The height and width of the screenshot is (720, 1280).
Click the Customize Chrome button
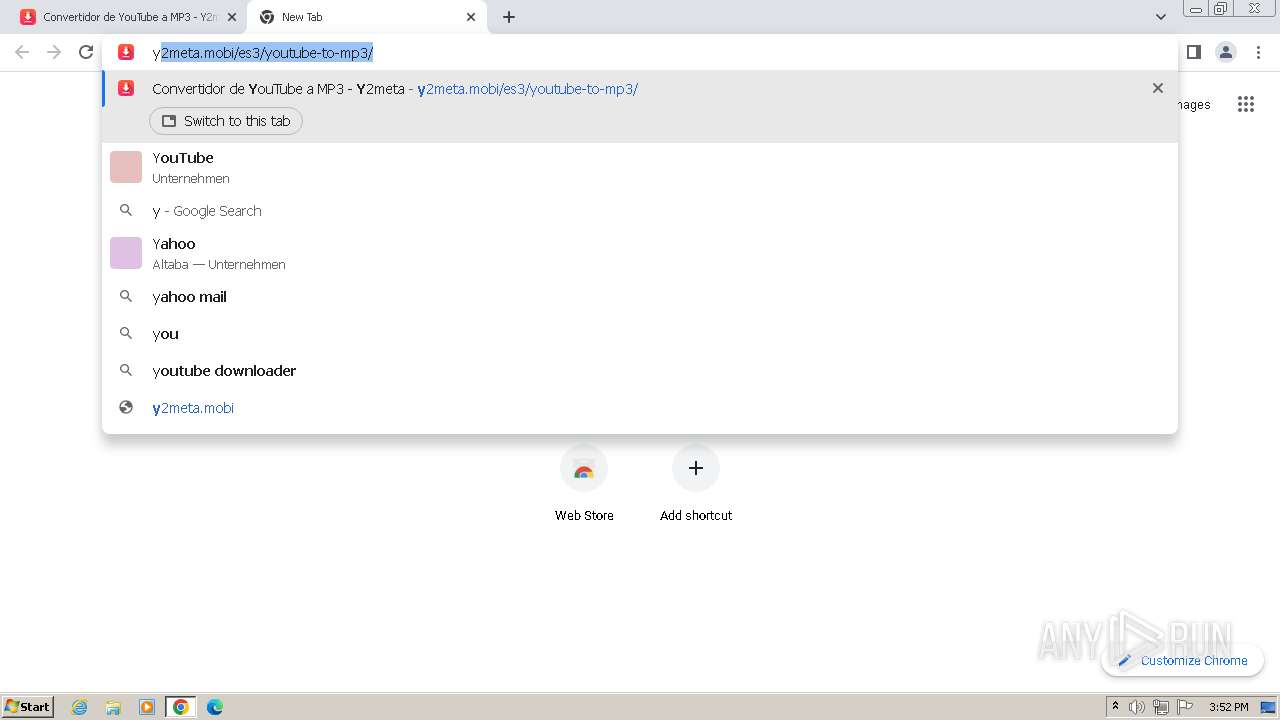1183,660
